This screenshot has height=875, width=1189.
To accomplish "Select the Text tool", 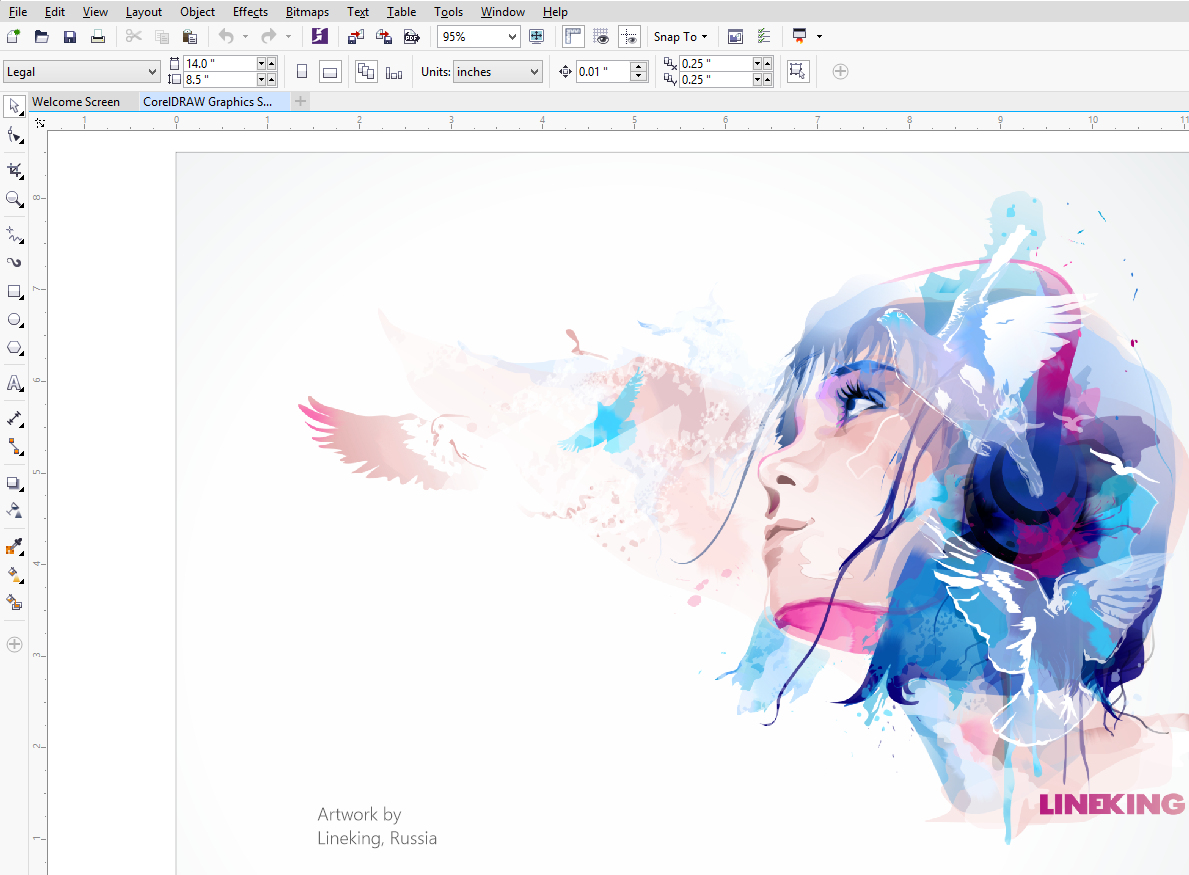I will click(14, 384).
